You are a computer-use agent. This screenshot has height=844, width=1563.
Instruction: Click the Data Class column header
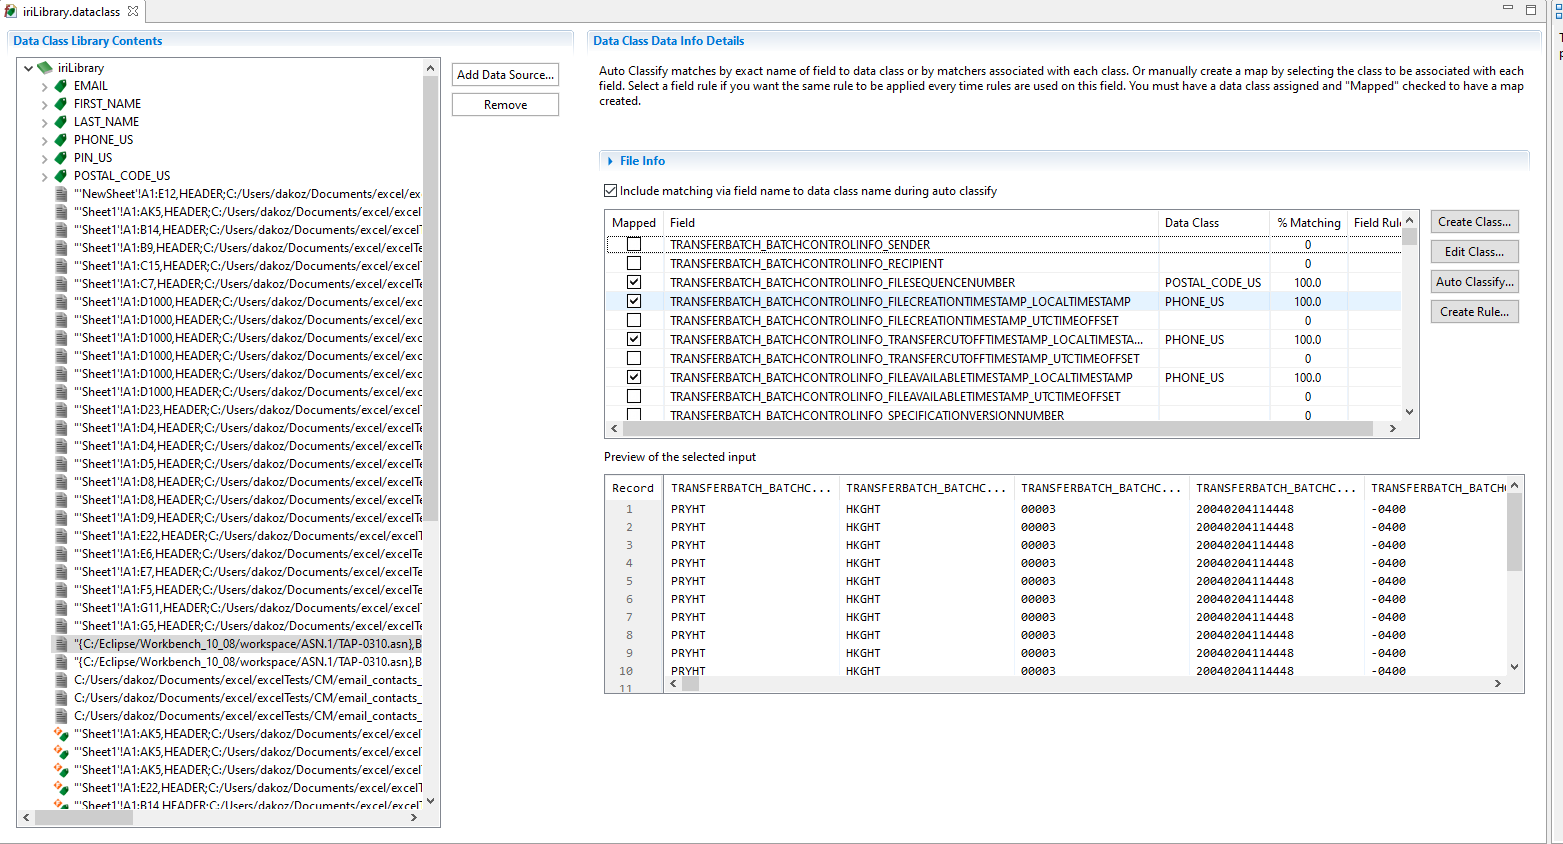(1214, 223)
